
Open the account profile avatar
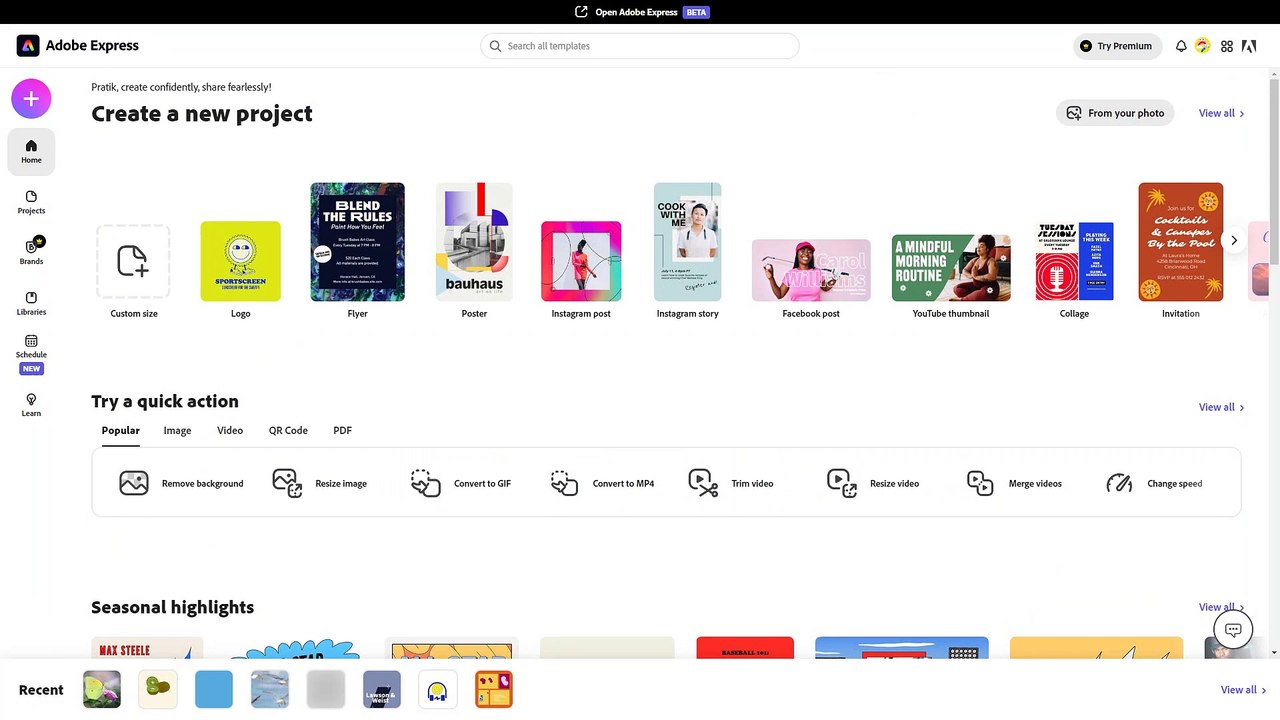point(1203,46)
